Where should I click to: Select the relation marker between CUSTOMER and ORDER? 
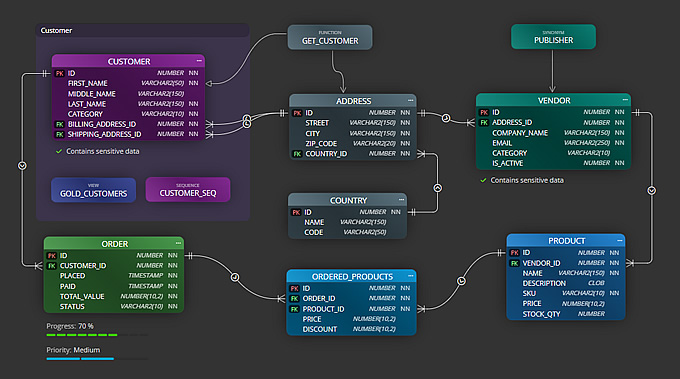(x=22, y=166)
